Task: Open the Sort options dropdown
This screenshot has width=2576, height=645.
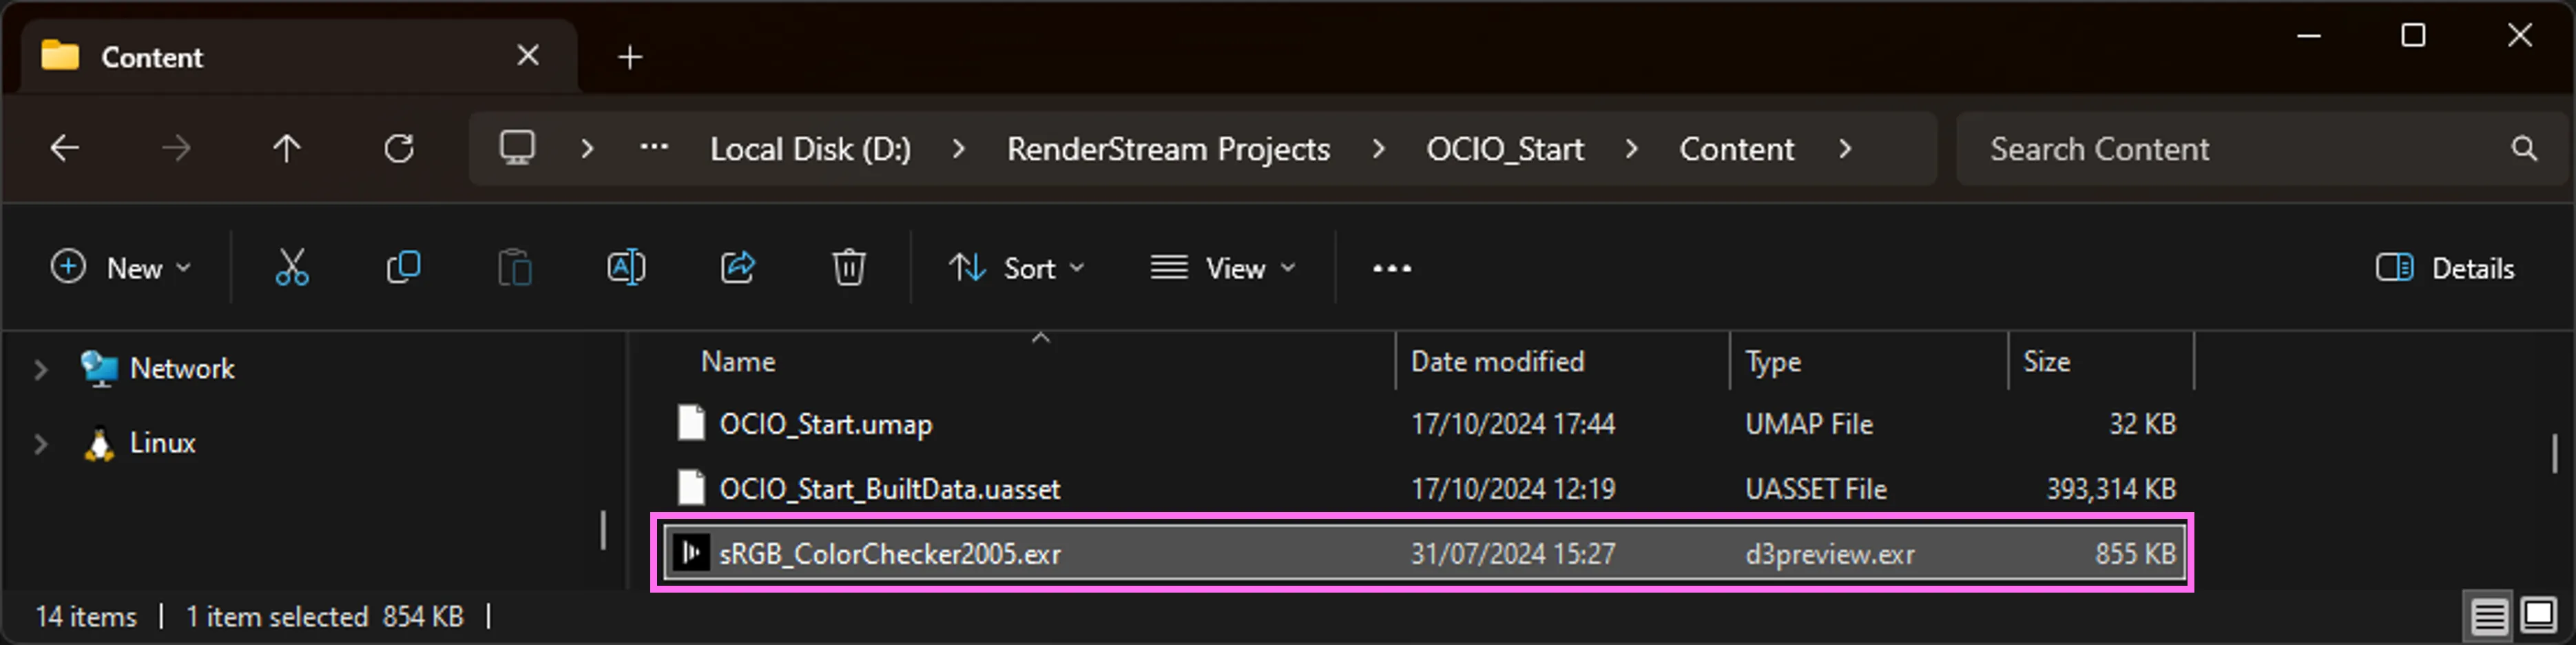Action: click(x=1017, y=267)
